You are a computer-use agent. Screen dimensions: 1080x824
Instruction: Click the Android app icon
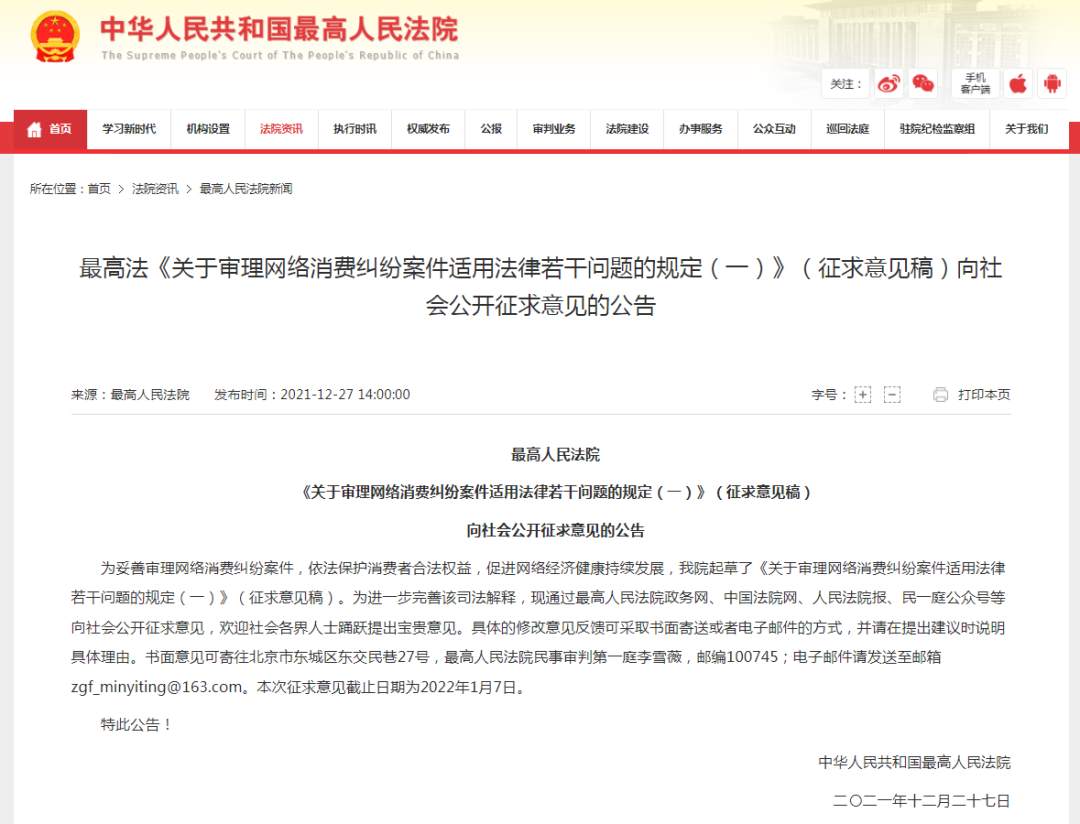coord(1052,84)
